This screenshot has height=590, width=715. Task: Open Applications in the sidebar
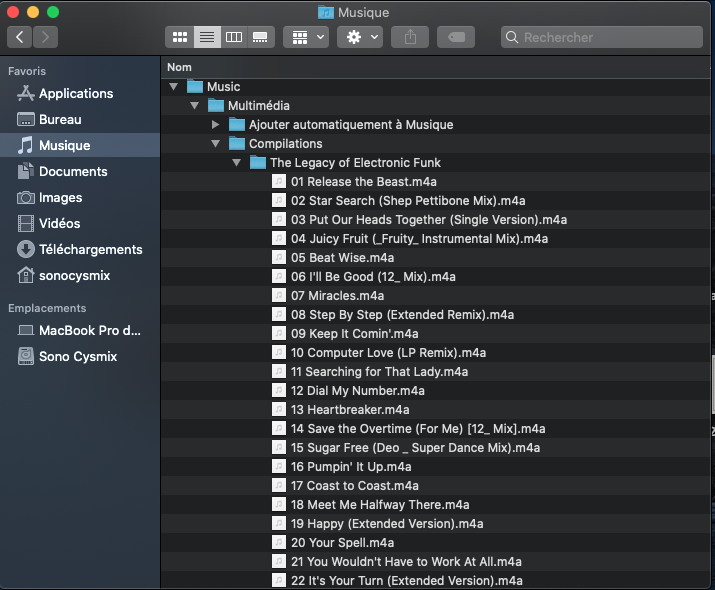(75, 93)
